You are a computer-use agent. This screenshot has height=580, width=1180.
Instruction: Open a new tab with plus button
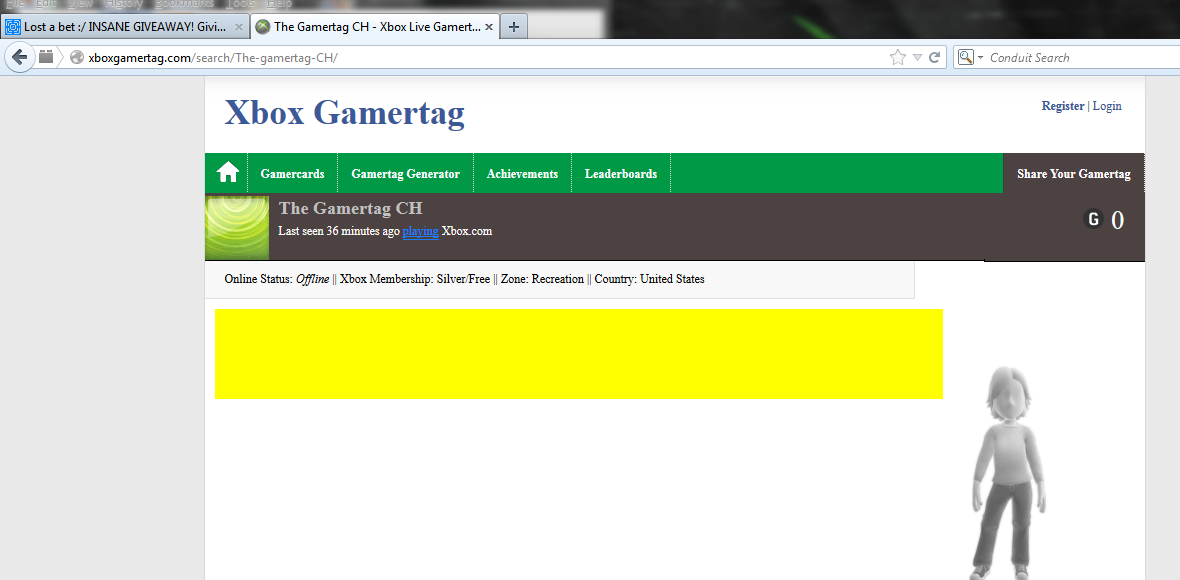pyautogui.click(x=514, y=27)
